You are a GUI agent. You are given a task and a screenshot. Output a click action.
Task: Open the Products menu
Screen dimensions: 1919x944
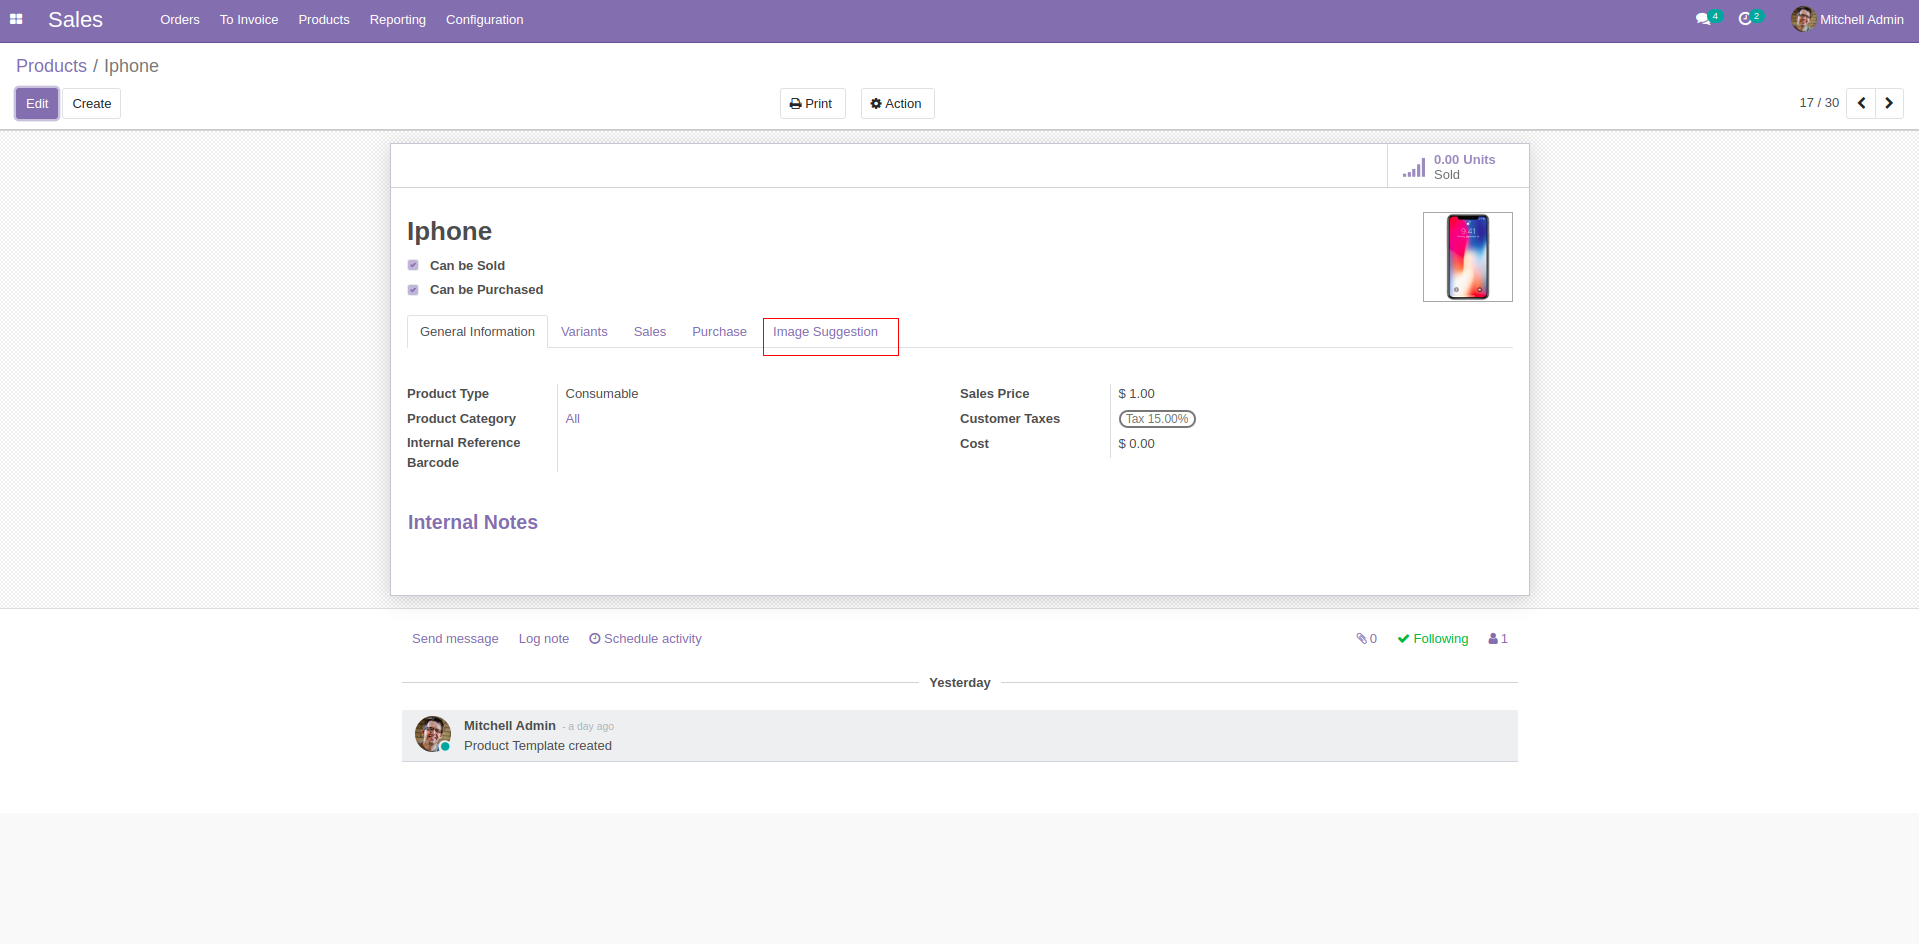point(324,20)
